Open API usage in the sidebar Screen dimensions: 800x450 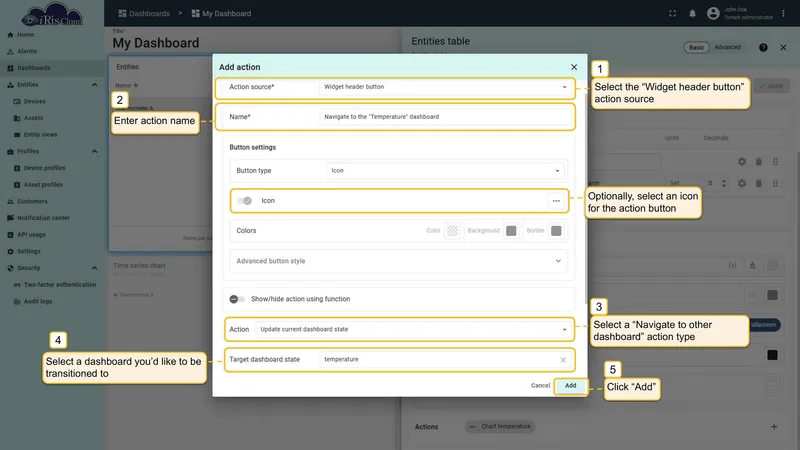31,235
